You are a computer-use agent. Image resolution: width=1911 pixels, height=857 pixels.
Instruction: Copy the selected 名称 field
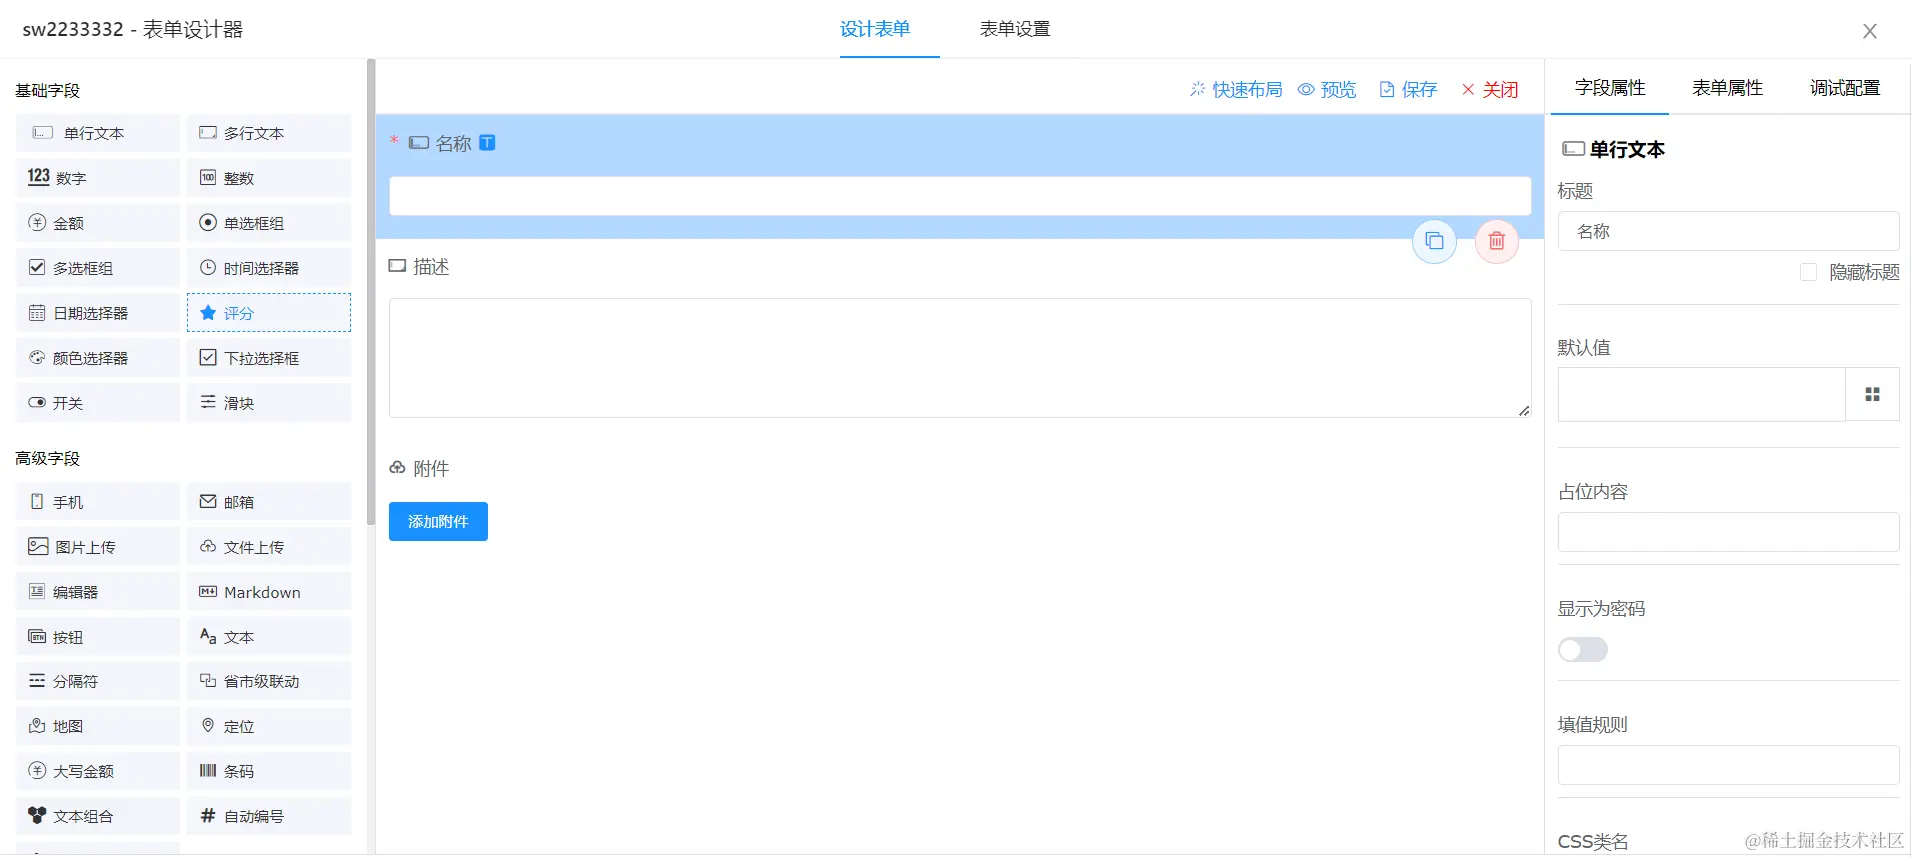(1434, 241)
